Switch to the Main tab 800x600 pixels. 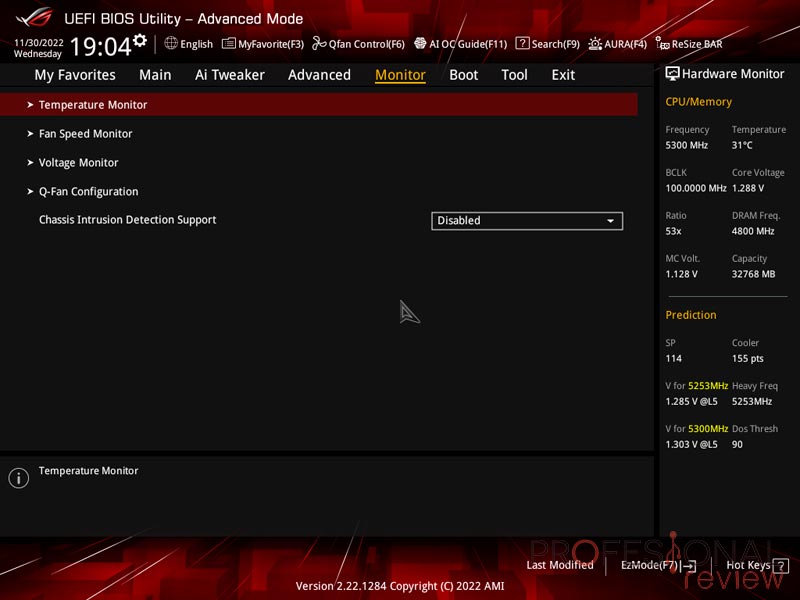(x=155, y=75)
